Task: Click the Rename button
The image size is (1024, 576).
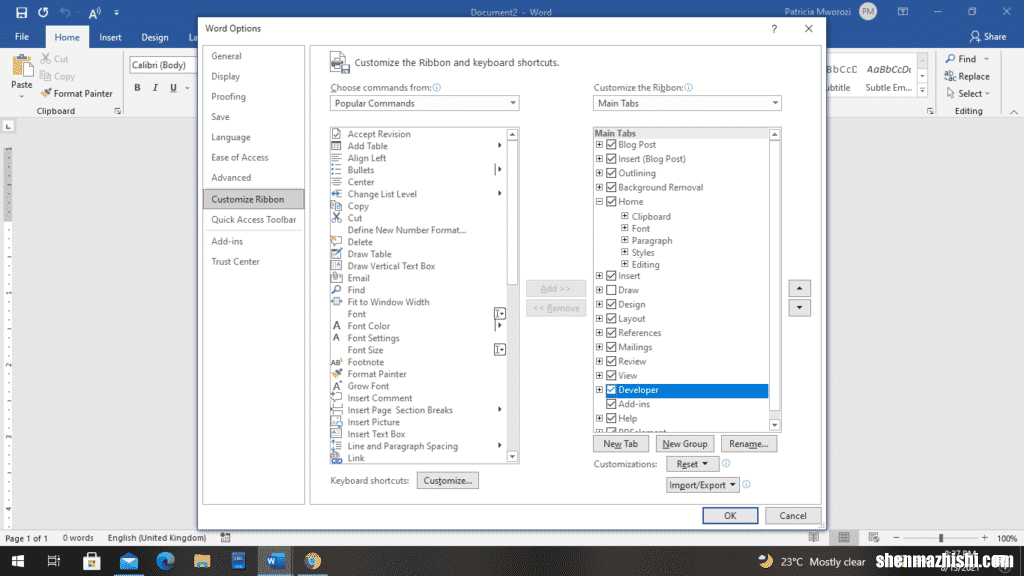Action: (x=748, y=443)
